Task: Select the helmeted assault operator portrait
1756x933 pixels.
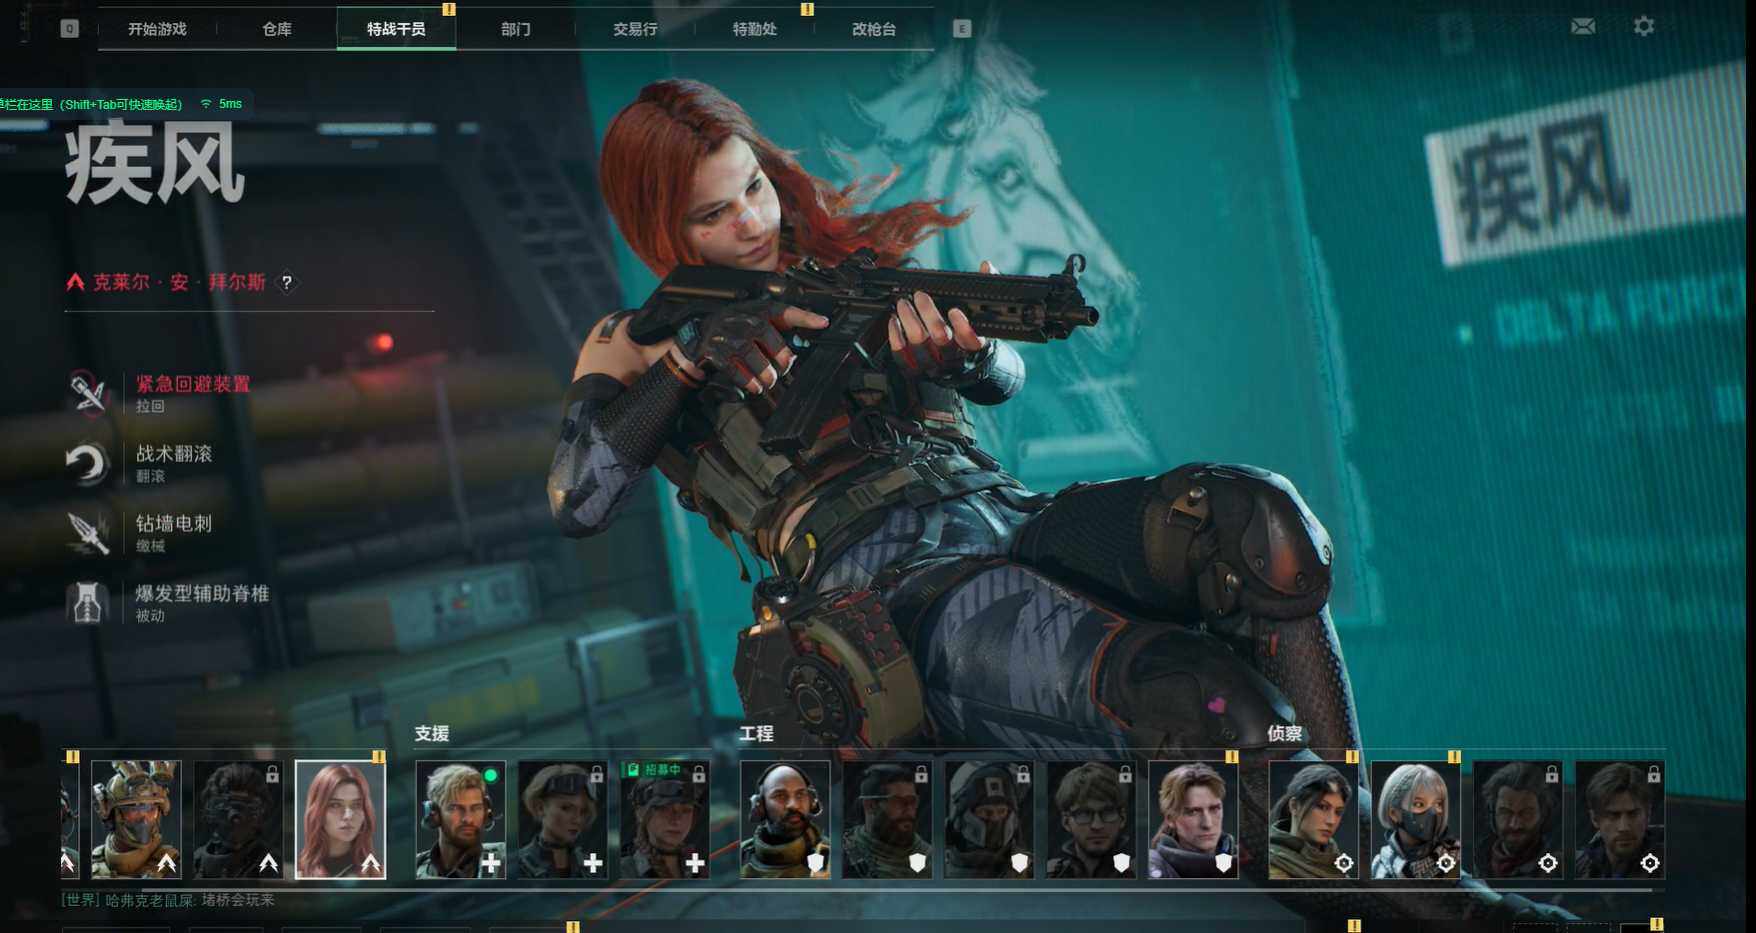Action: tap(136, 819)
